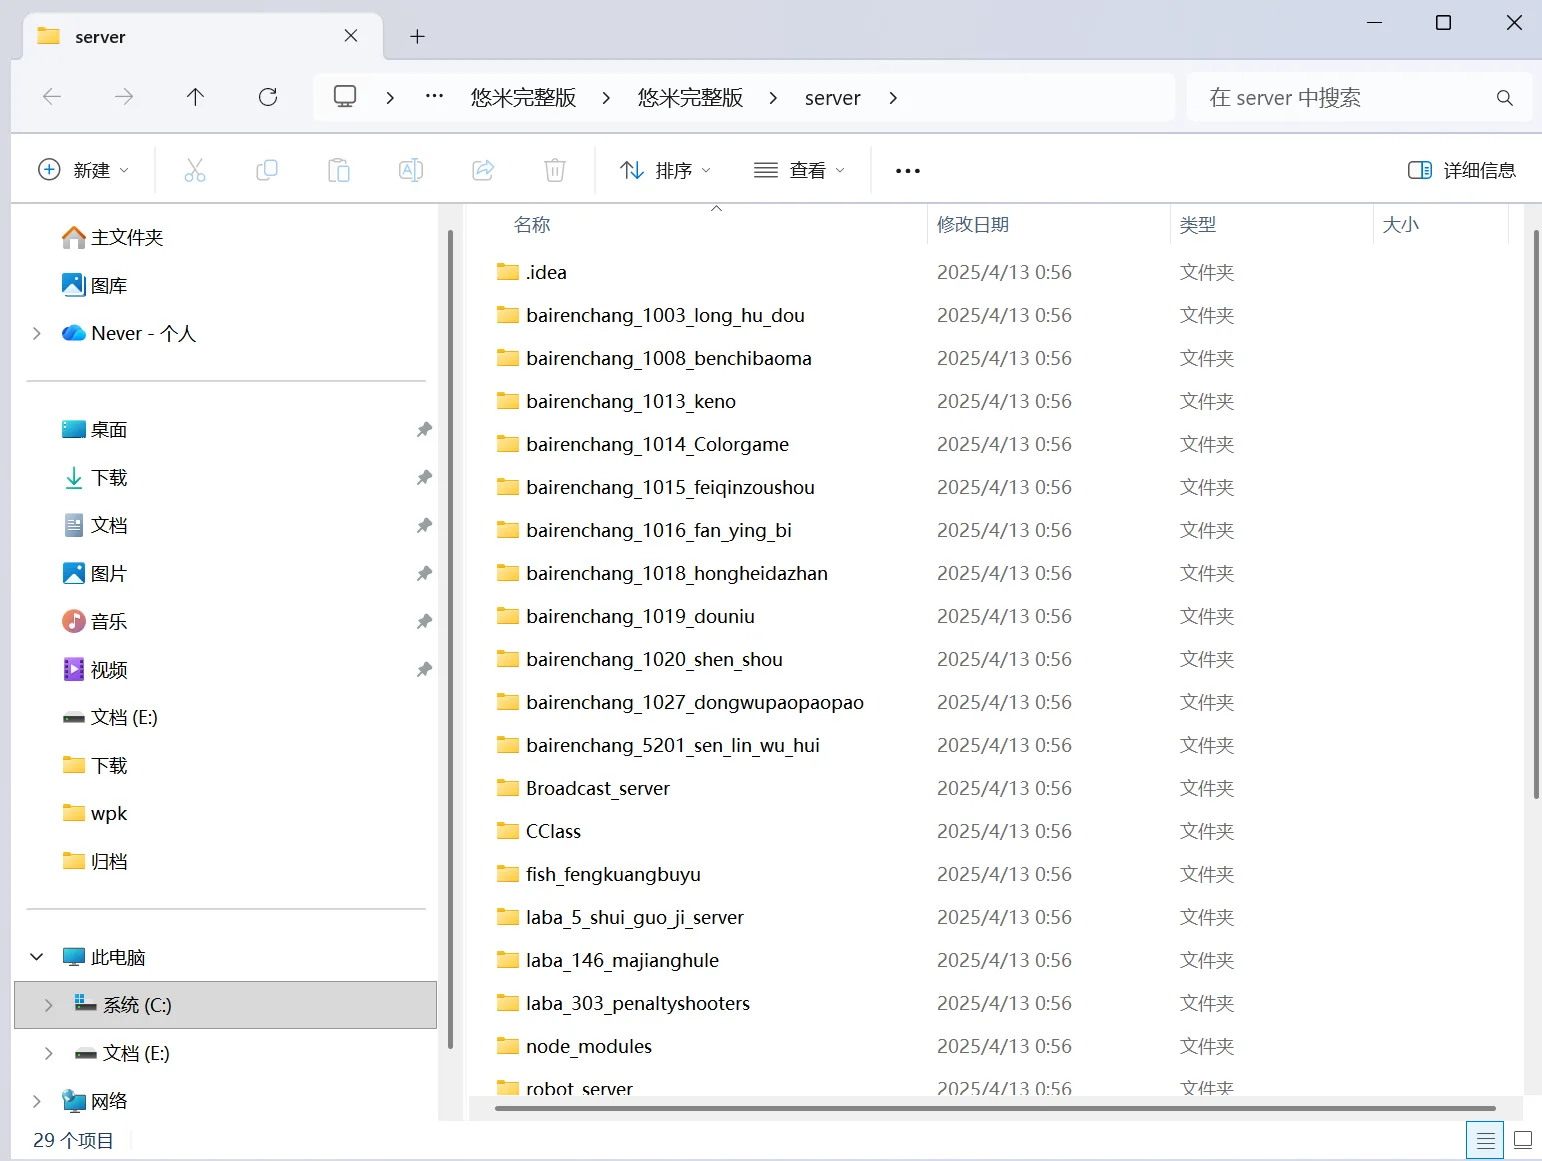Go forward with the right arrow
The width and height of the screenshot is (1542, 1161).
pos(124,97)
